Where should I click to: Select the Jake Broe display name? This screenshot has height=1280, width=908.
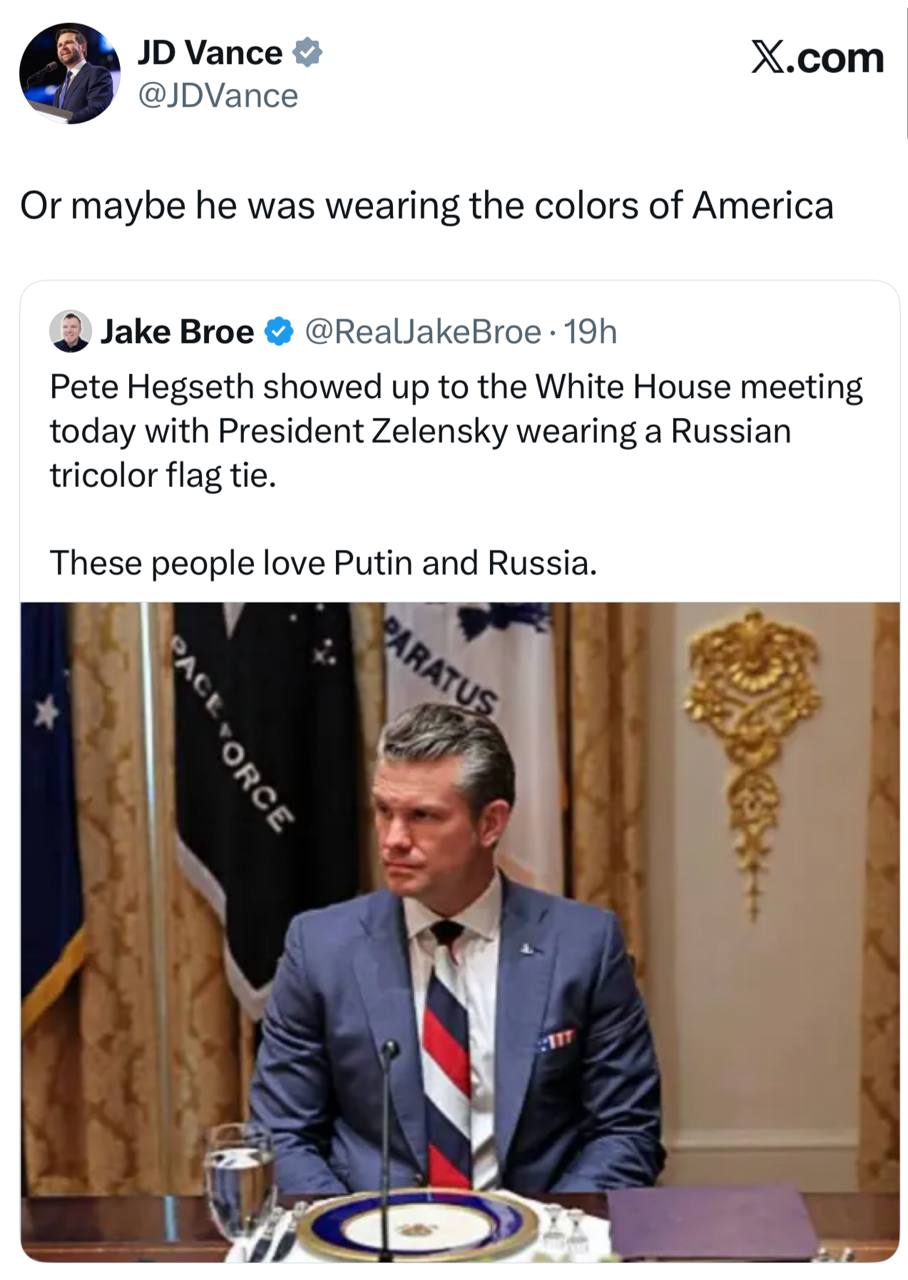pos(177,331)
